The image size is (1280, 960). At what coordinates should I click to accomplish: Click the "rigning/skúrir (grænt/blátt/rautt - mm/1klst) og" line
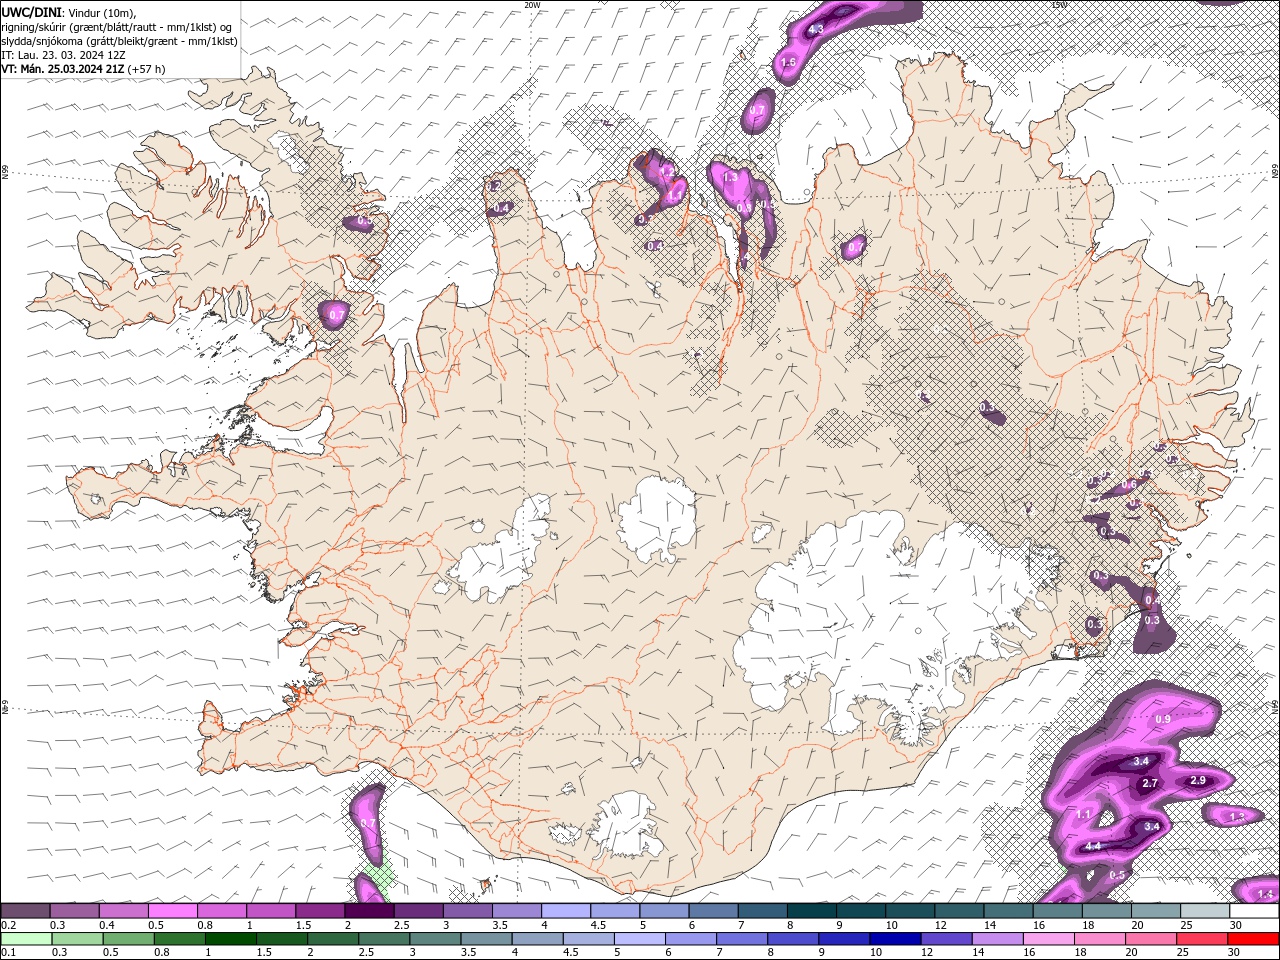(x=118, y=27)
